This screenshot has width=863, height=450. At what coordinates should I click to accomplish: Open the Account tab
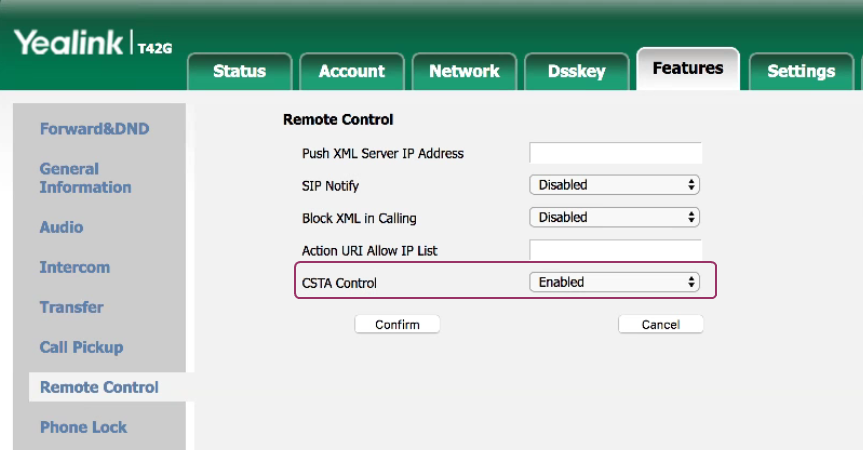pyautogui.click(x=352, y=72)
